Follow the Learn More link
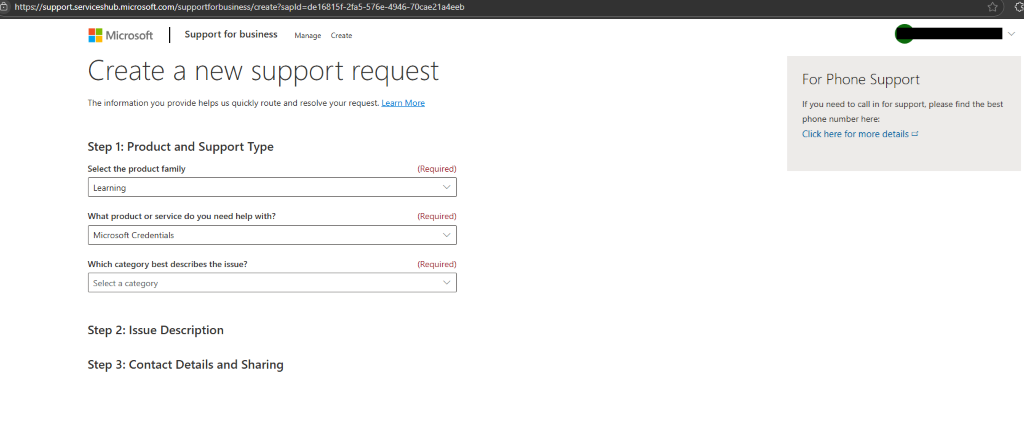This screenshot has height=434, width=1024. 403,103
